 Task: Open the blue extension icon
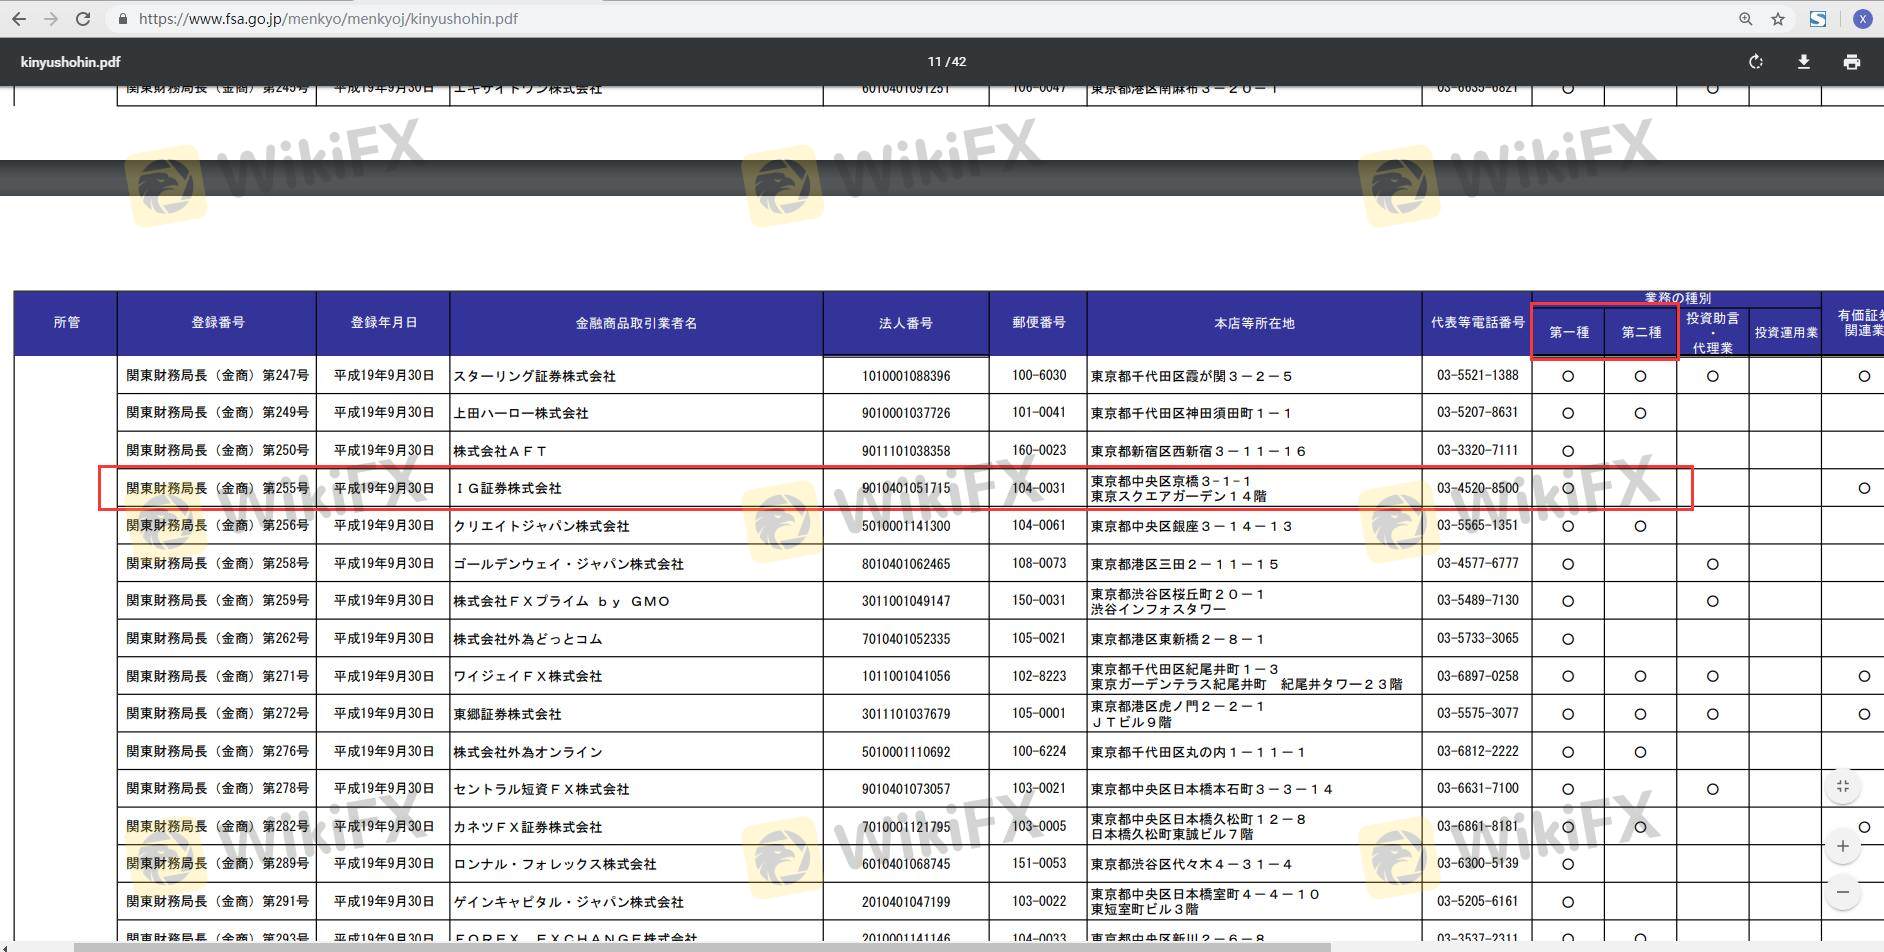[1818, 19]
